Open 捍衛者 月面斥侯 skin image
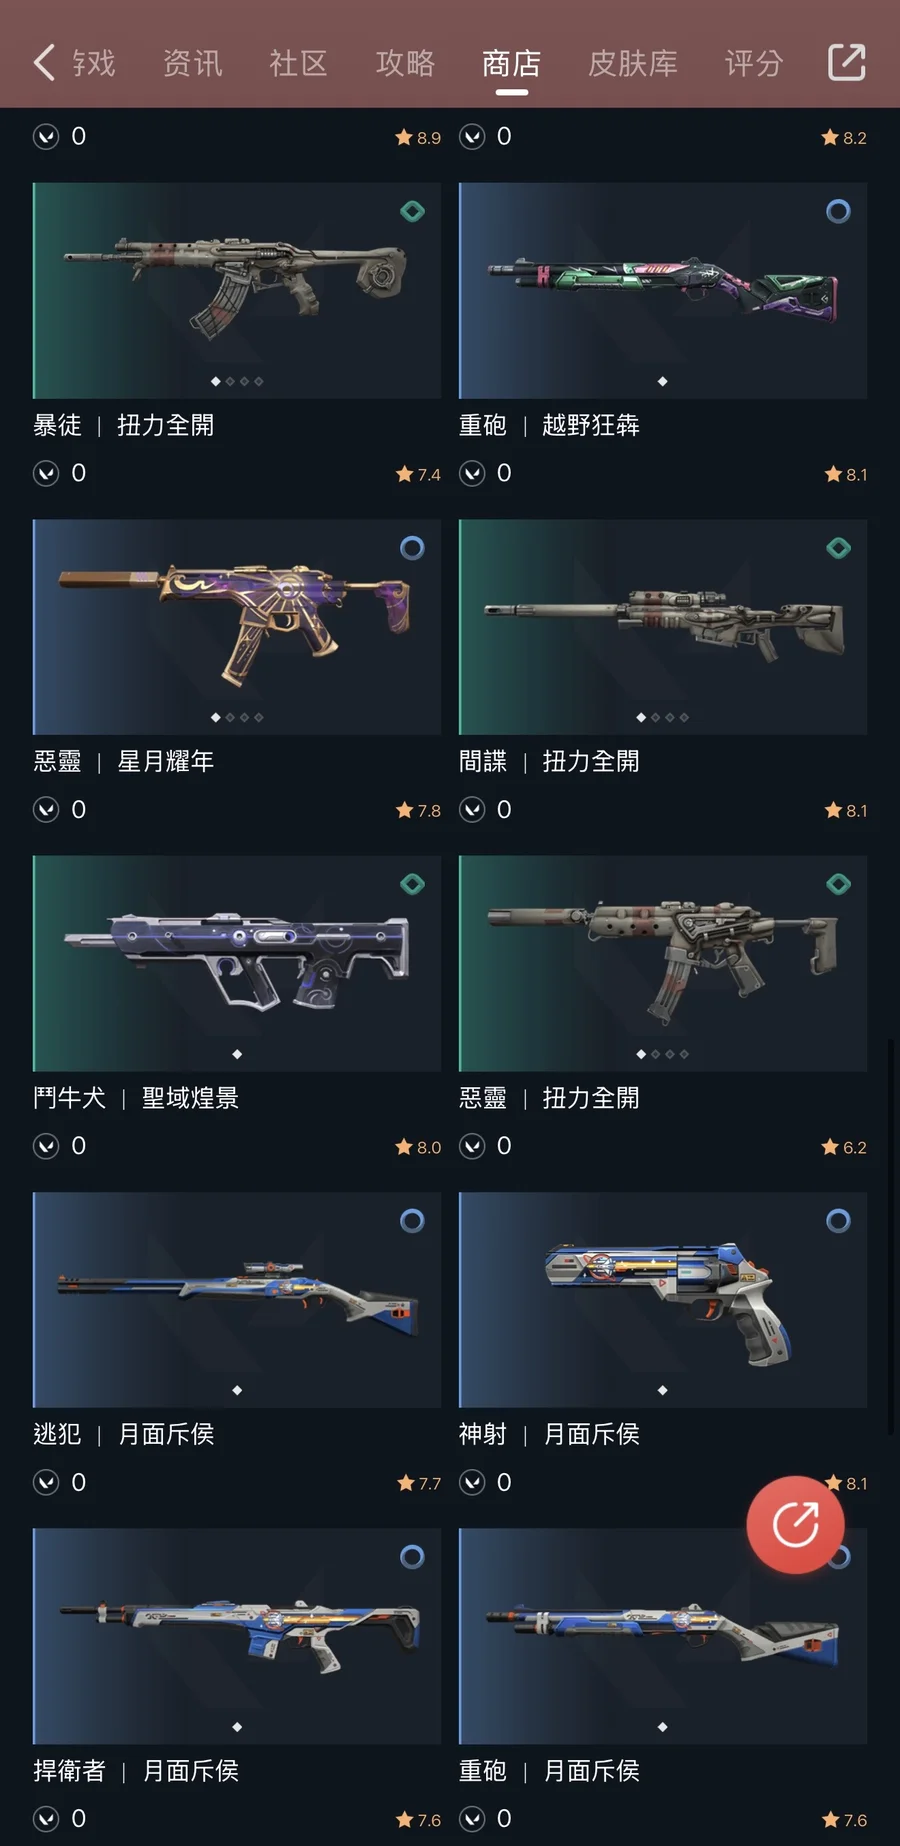Viewport: 900px width, 1846px height. [237, 1636]
